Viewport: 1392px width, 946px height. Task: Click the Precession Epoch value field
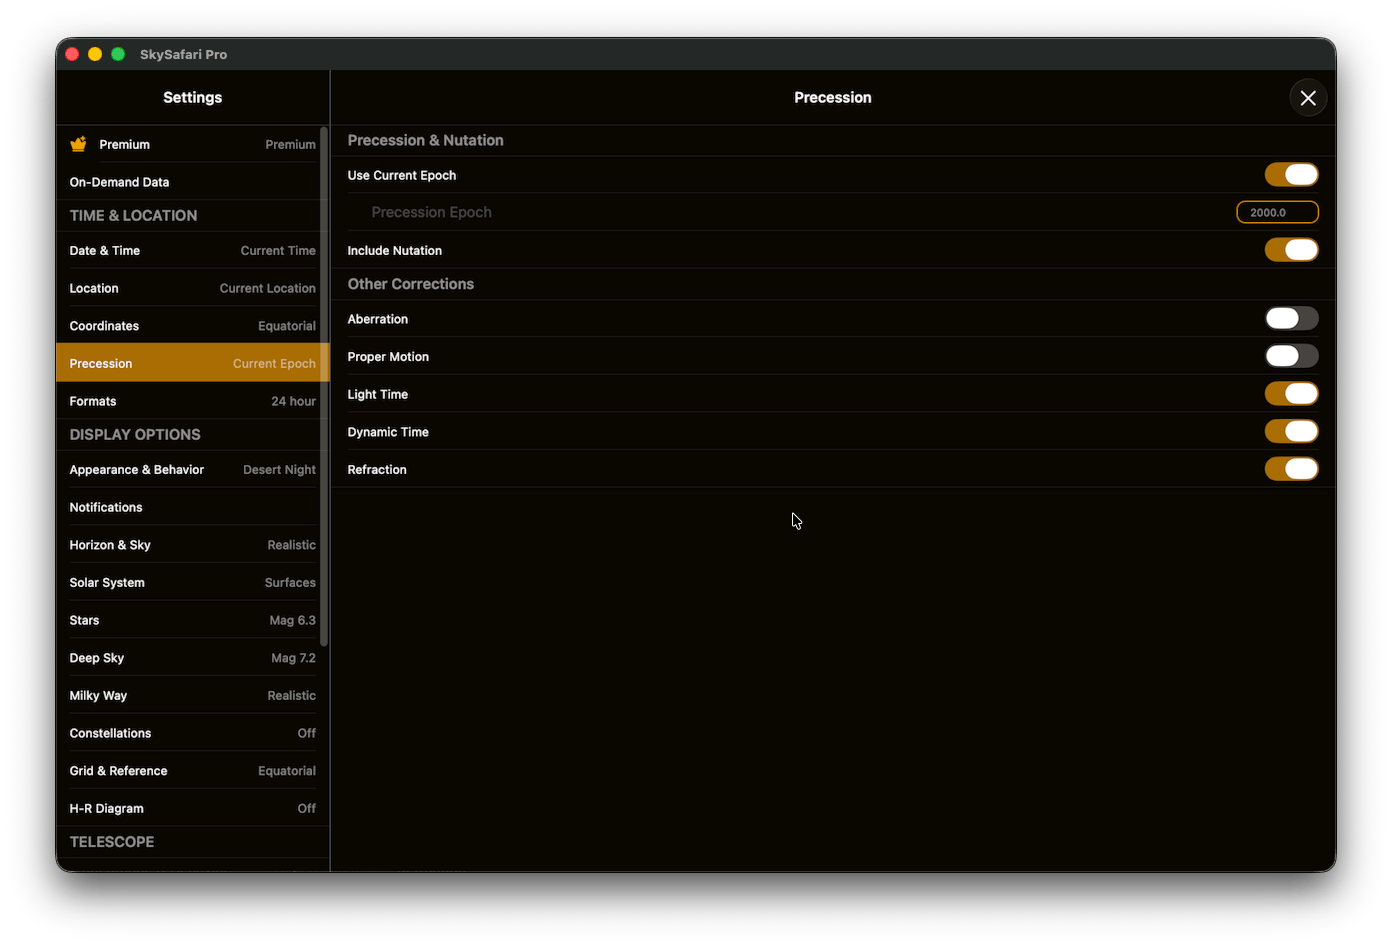pyautogui.click(x=1277, y=212)
